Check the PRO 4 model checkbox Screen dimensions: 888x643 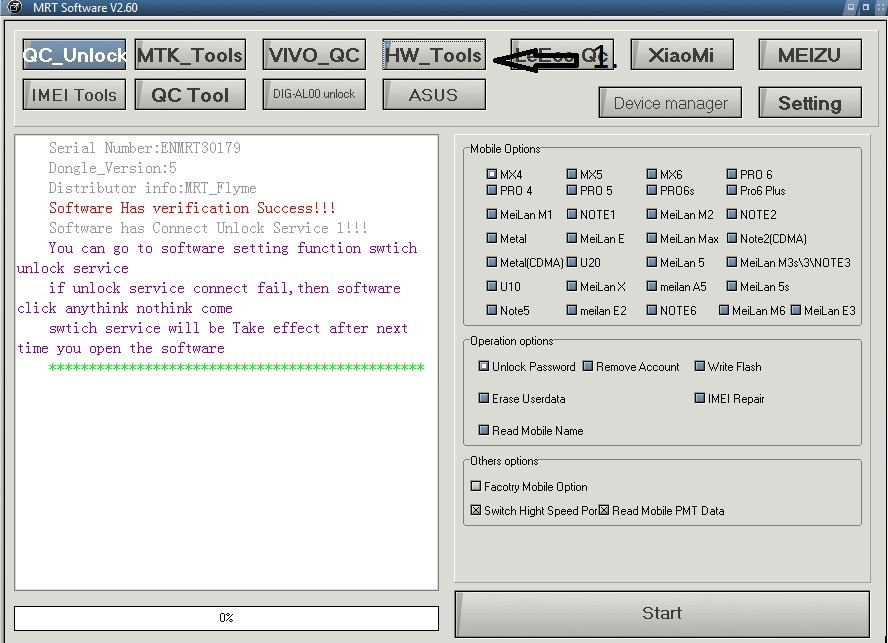click(x=492, y=190)
